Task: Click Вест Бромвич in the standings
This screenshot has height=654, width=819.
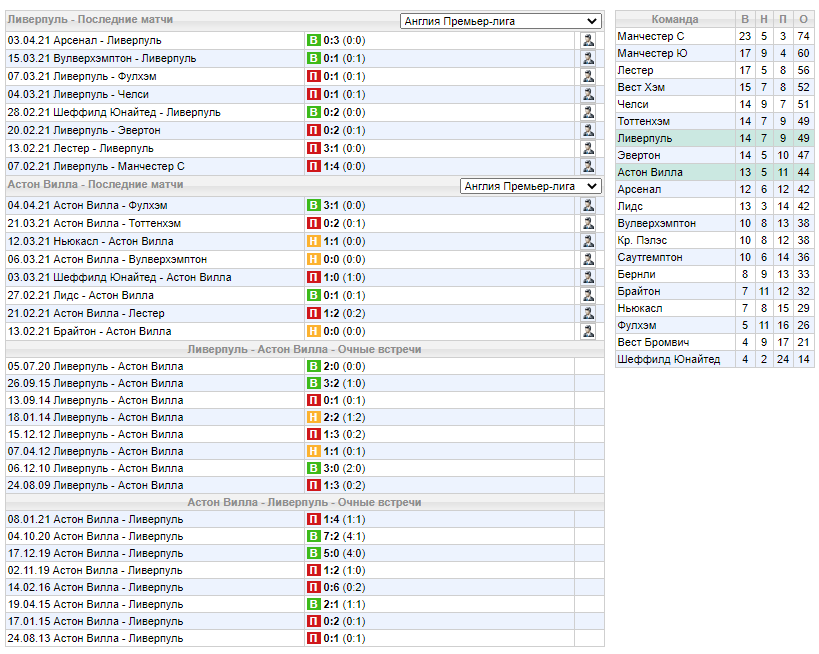Action: coord(653,342)
